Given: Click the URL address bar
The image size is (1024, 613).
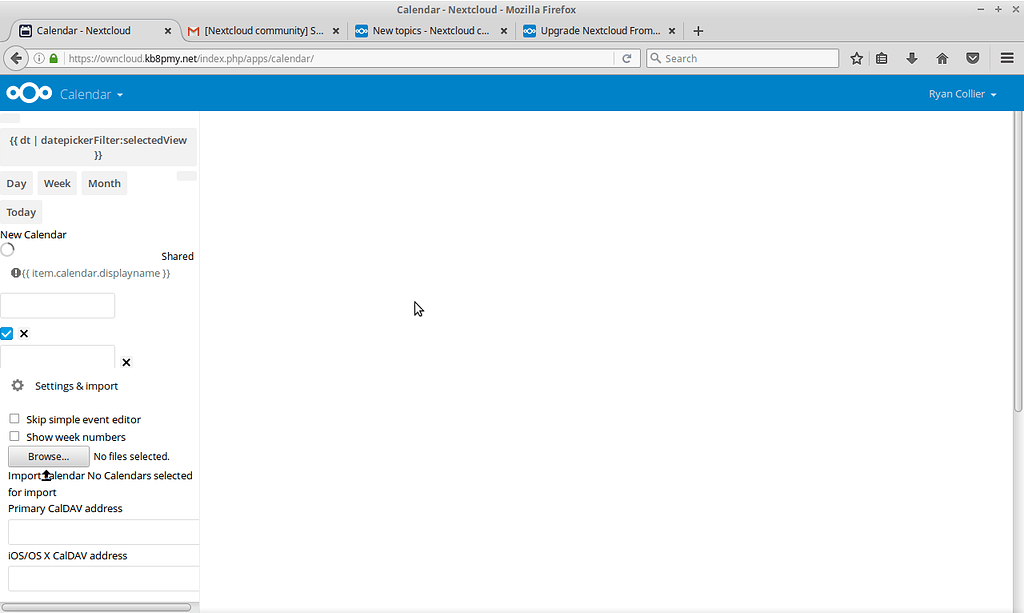Looking at the screenshot, I should (x=340, y=58).
